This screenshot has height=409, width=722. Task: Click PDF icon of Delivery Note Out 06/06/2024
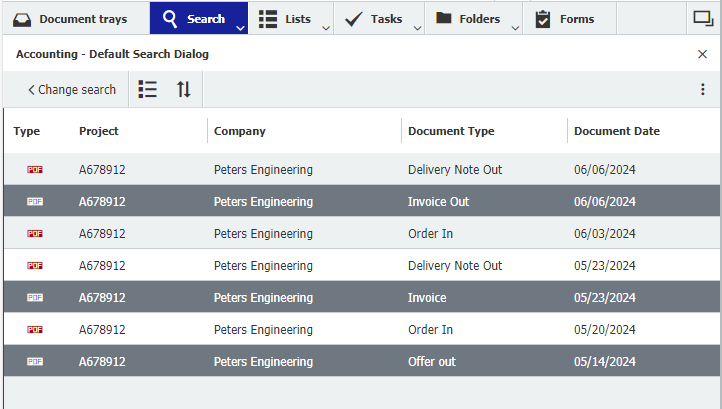pyautogui.click(x=35, y=170)
